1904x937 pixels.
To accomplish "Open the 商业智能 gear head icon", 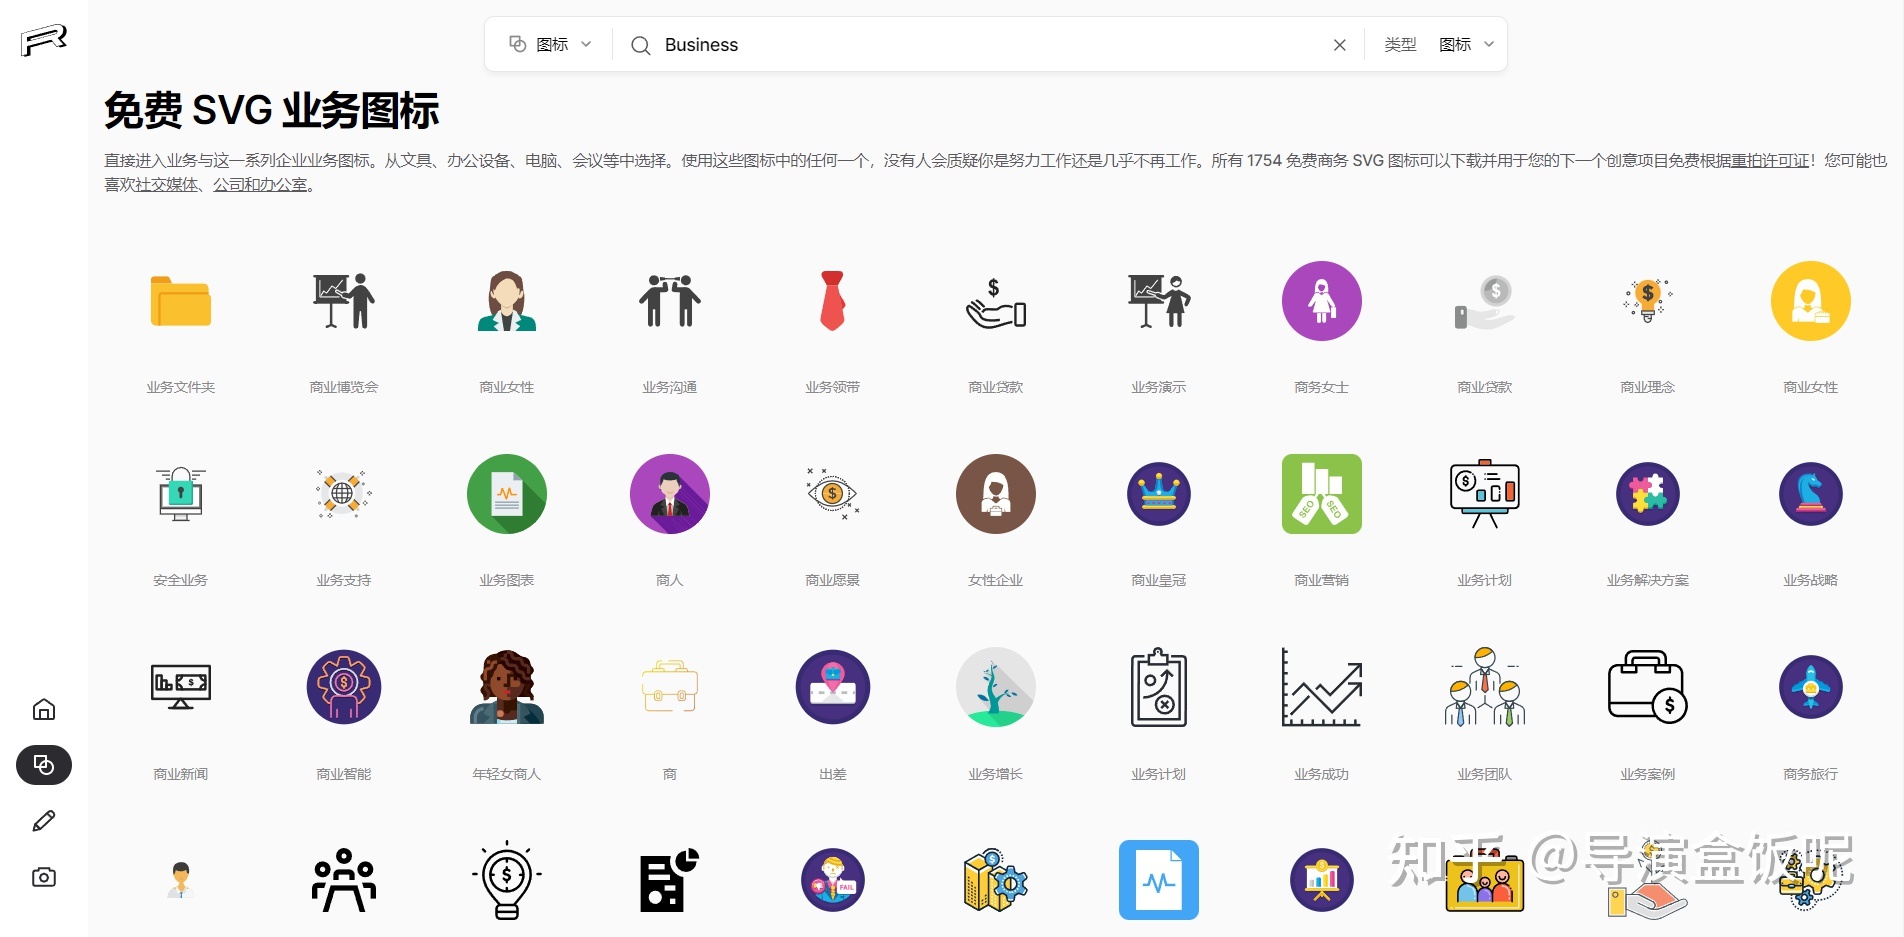I will (344, 687).
